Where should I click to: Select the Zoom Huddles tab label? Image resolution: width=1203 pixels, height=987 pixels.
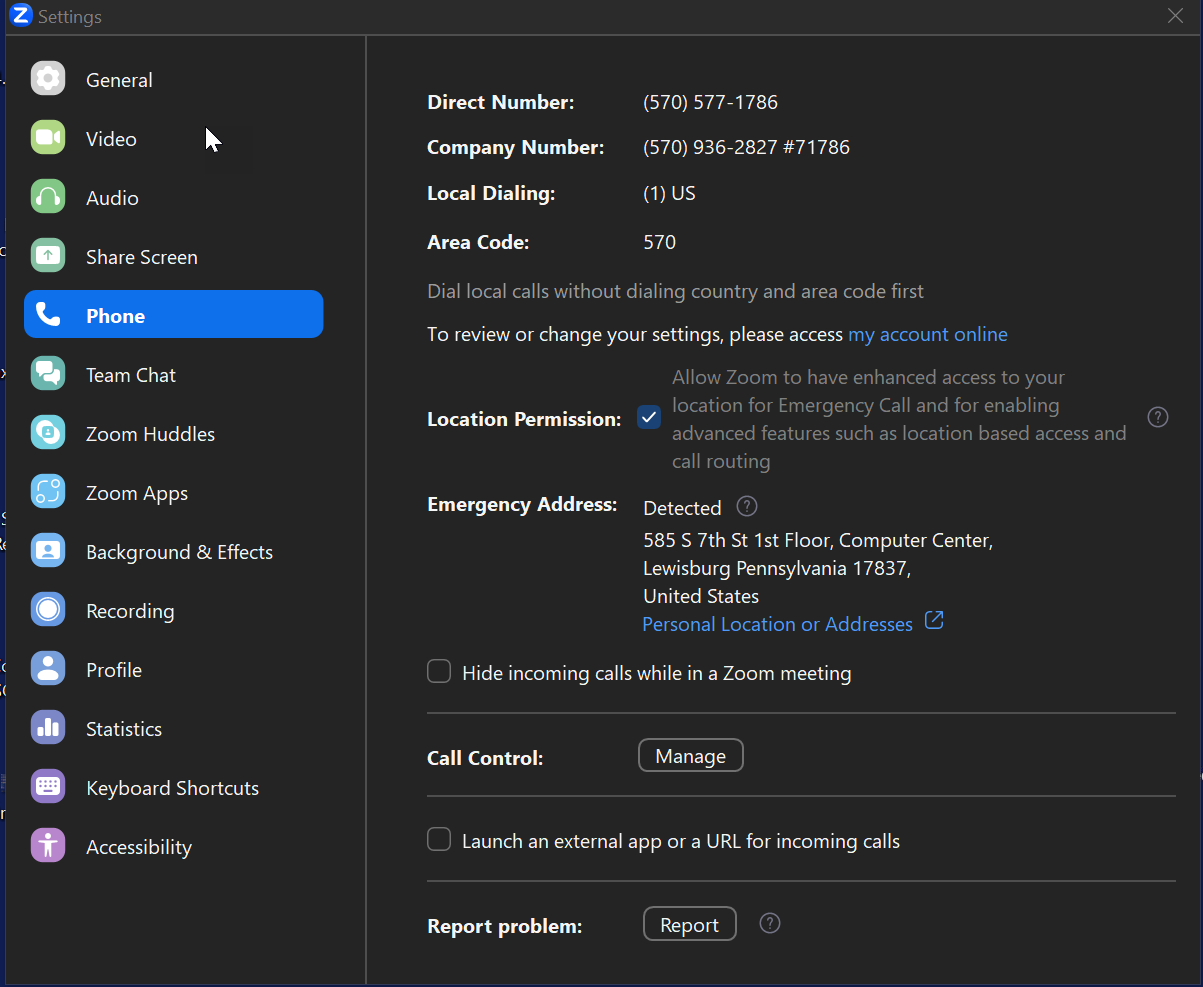pyautogui.click(x=150, y=434)
